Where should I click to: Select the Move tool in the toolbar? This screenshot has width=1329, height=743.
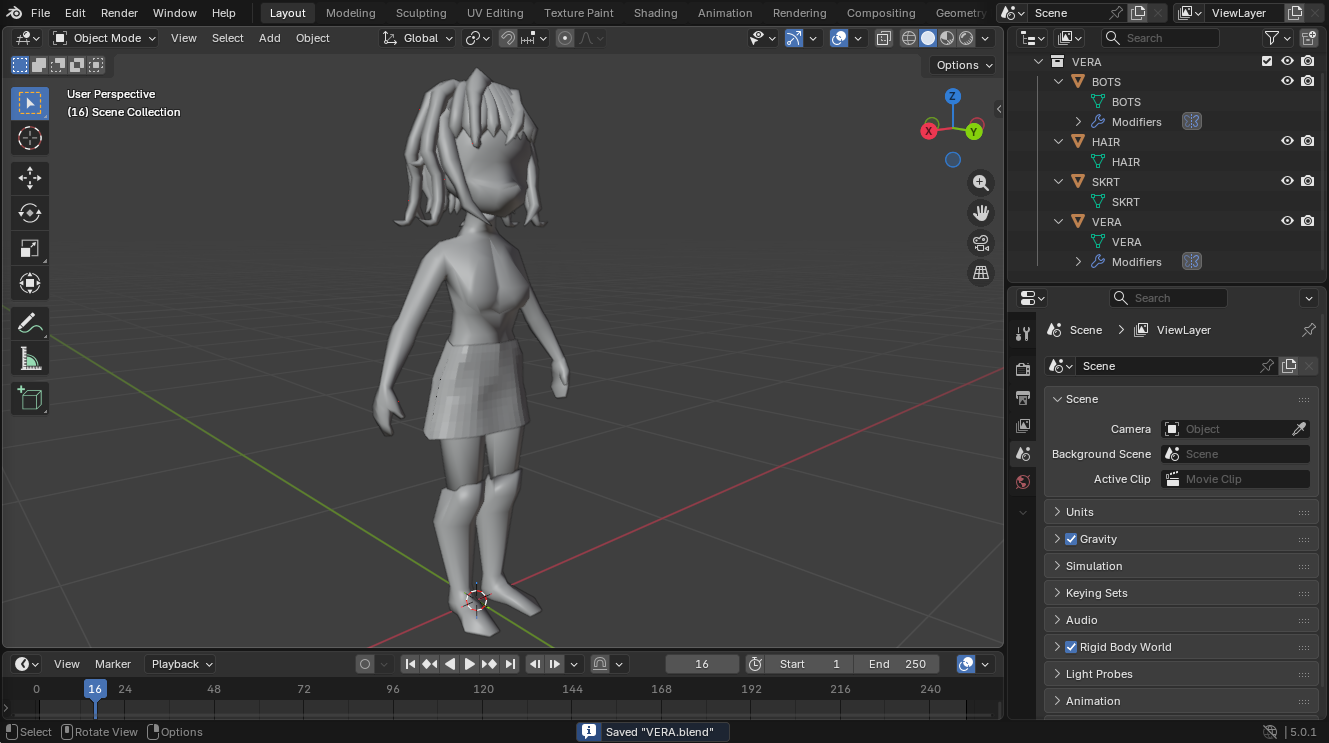pyautogui.click(x=30, y=179)
